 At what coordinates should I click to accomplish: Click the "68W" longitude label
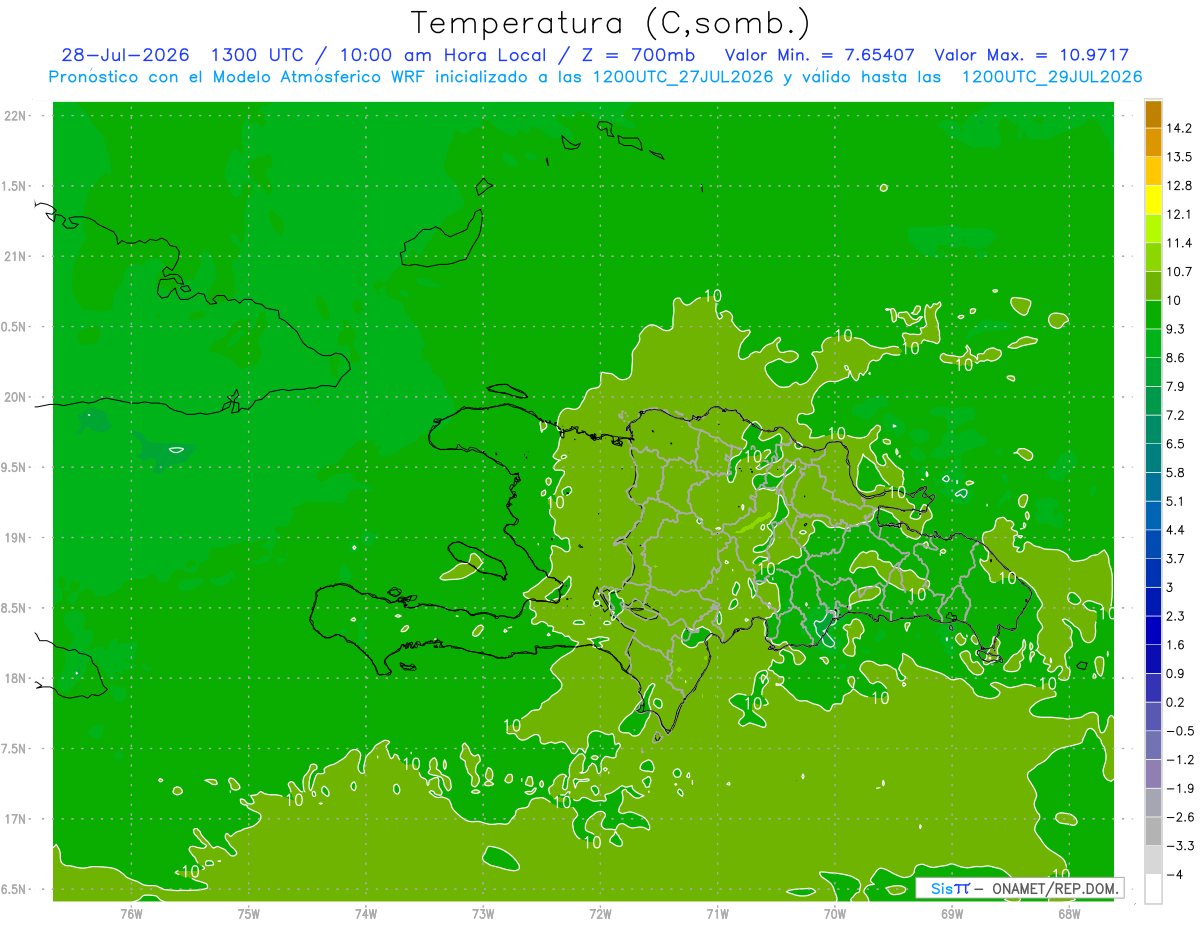(1069, 914)
